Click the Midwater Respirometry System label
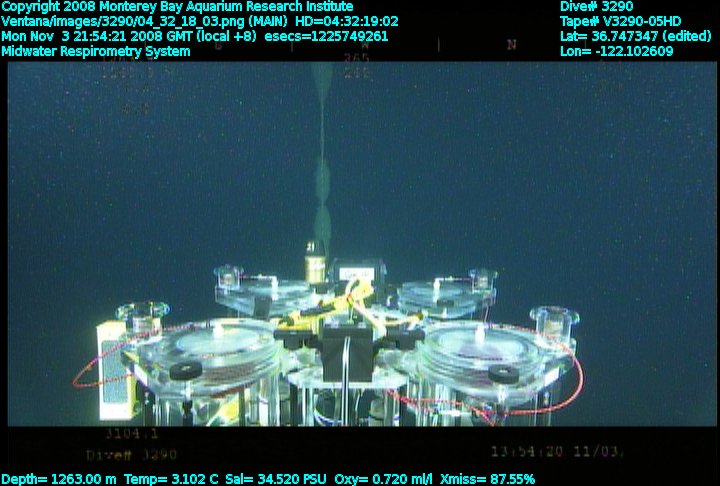This screenshot has height=486, width=720. (96, 51)
